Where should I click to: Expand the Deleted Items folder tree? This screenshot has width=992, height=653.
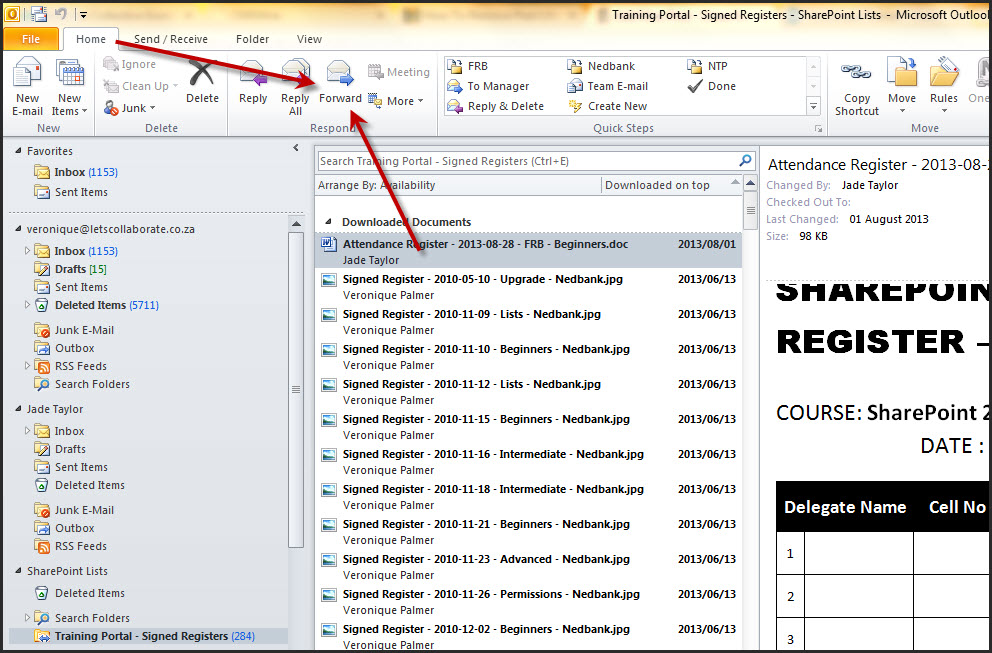pos(28,305)
